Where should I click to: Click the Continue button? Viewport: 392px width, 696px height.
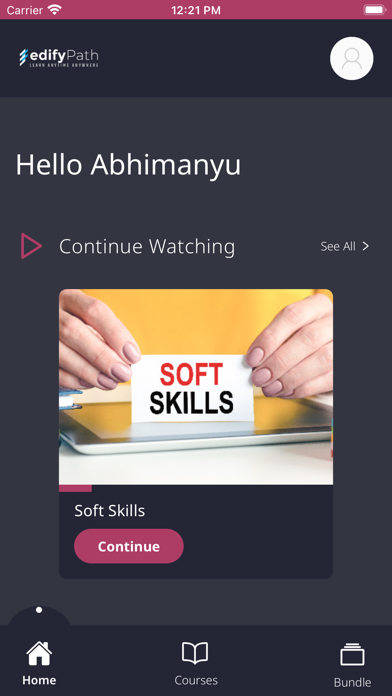[129, 546]
